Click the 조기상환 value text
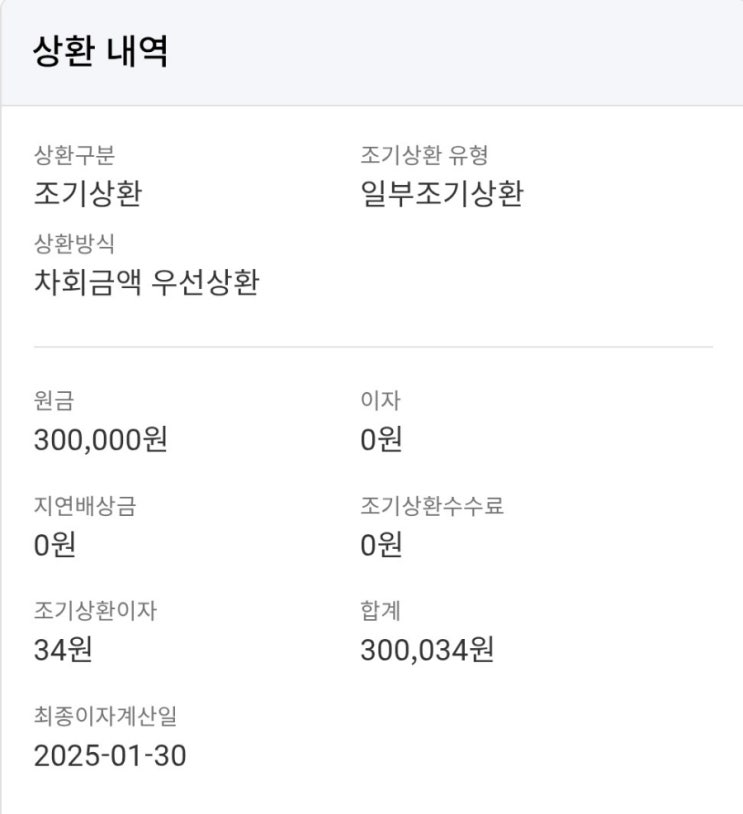This screenshot has width=743, height=814. [88, 194]
